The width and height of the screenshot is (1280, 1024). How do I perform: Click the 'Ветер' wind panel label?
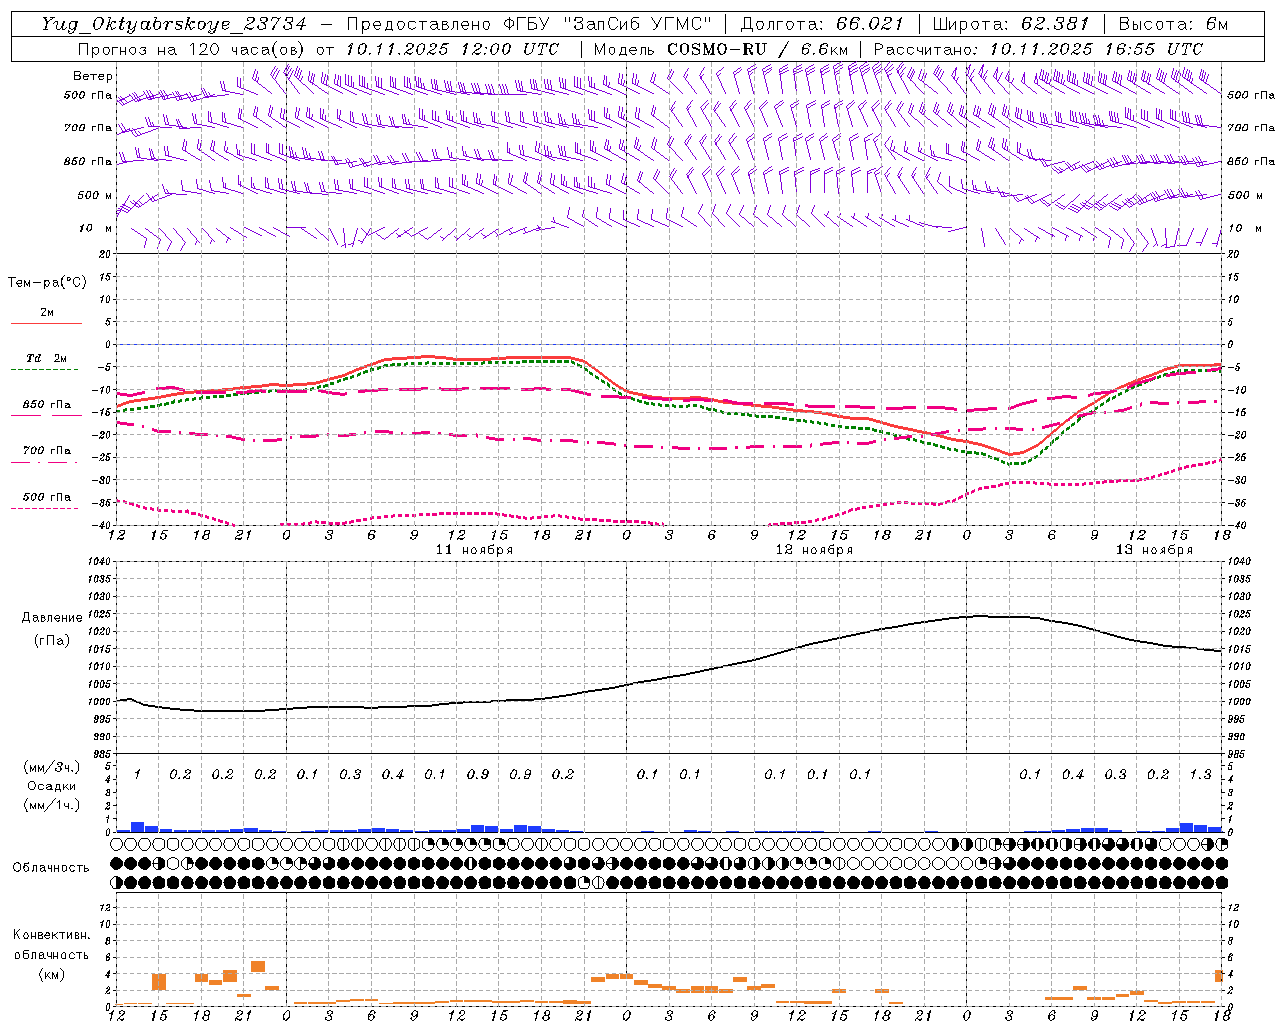93,76
